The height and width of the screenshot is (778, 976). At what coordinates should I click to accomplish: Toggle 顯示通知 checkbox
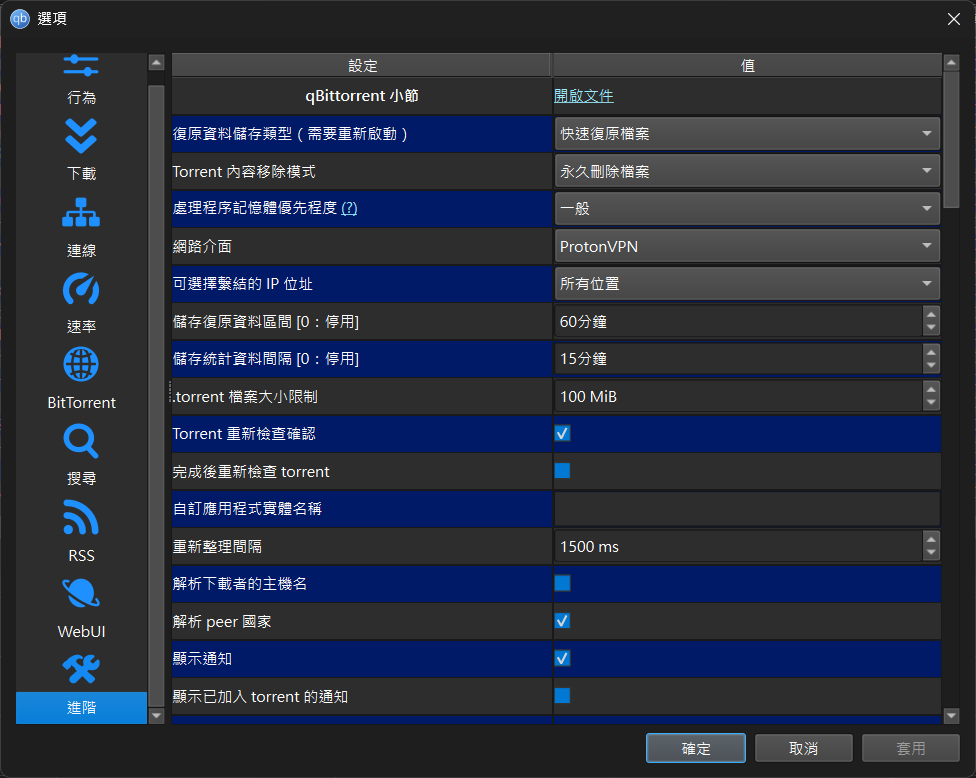click(562, 658)
